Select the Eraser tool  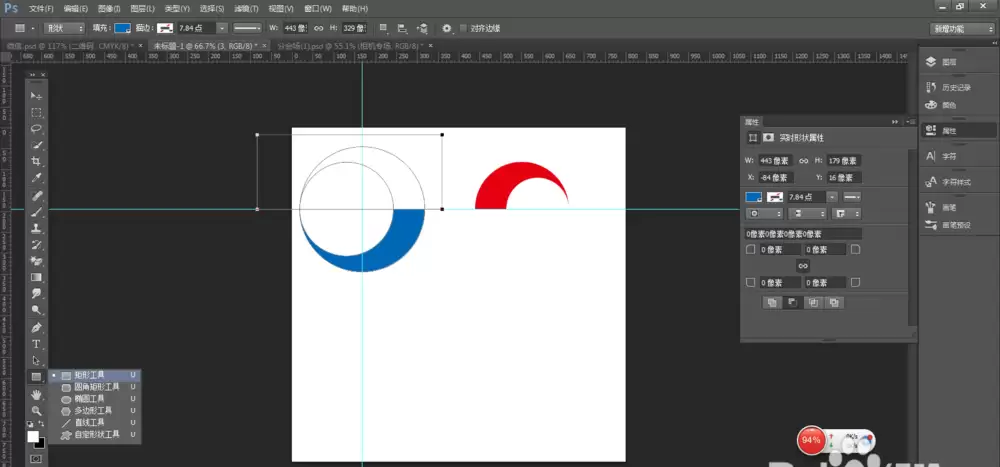click(x=36, y=262)
